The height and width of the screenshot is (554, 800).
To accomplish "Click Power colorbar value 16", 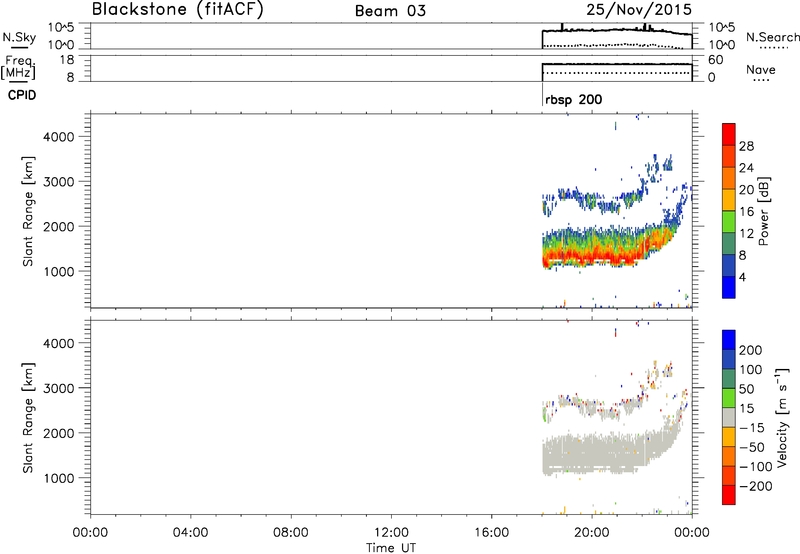I will point(746,212).
